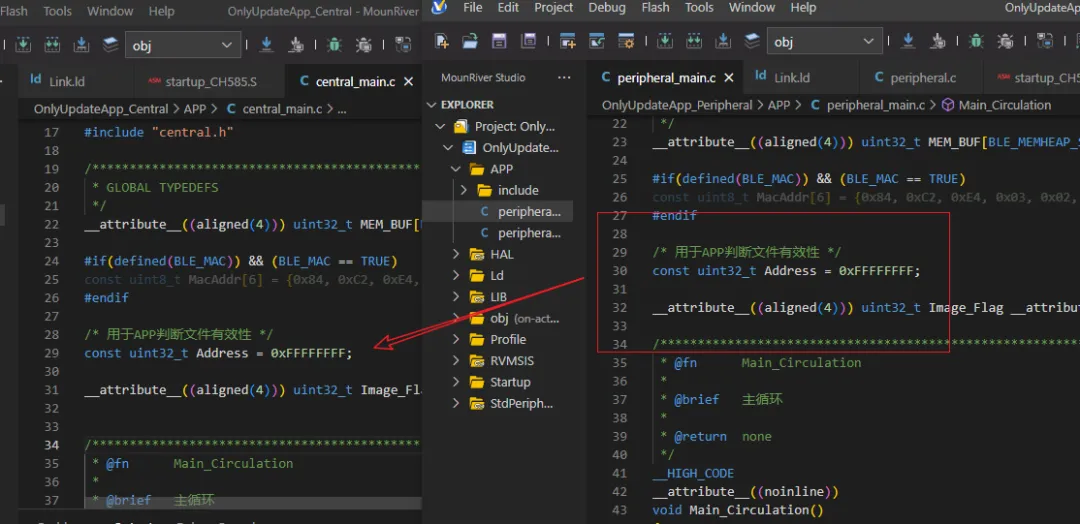Click the Download icon in Peripheral toolbar

tap(908, 41)
